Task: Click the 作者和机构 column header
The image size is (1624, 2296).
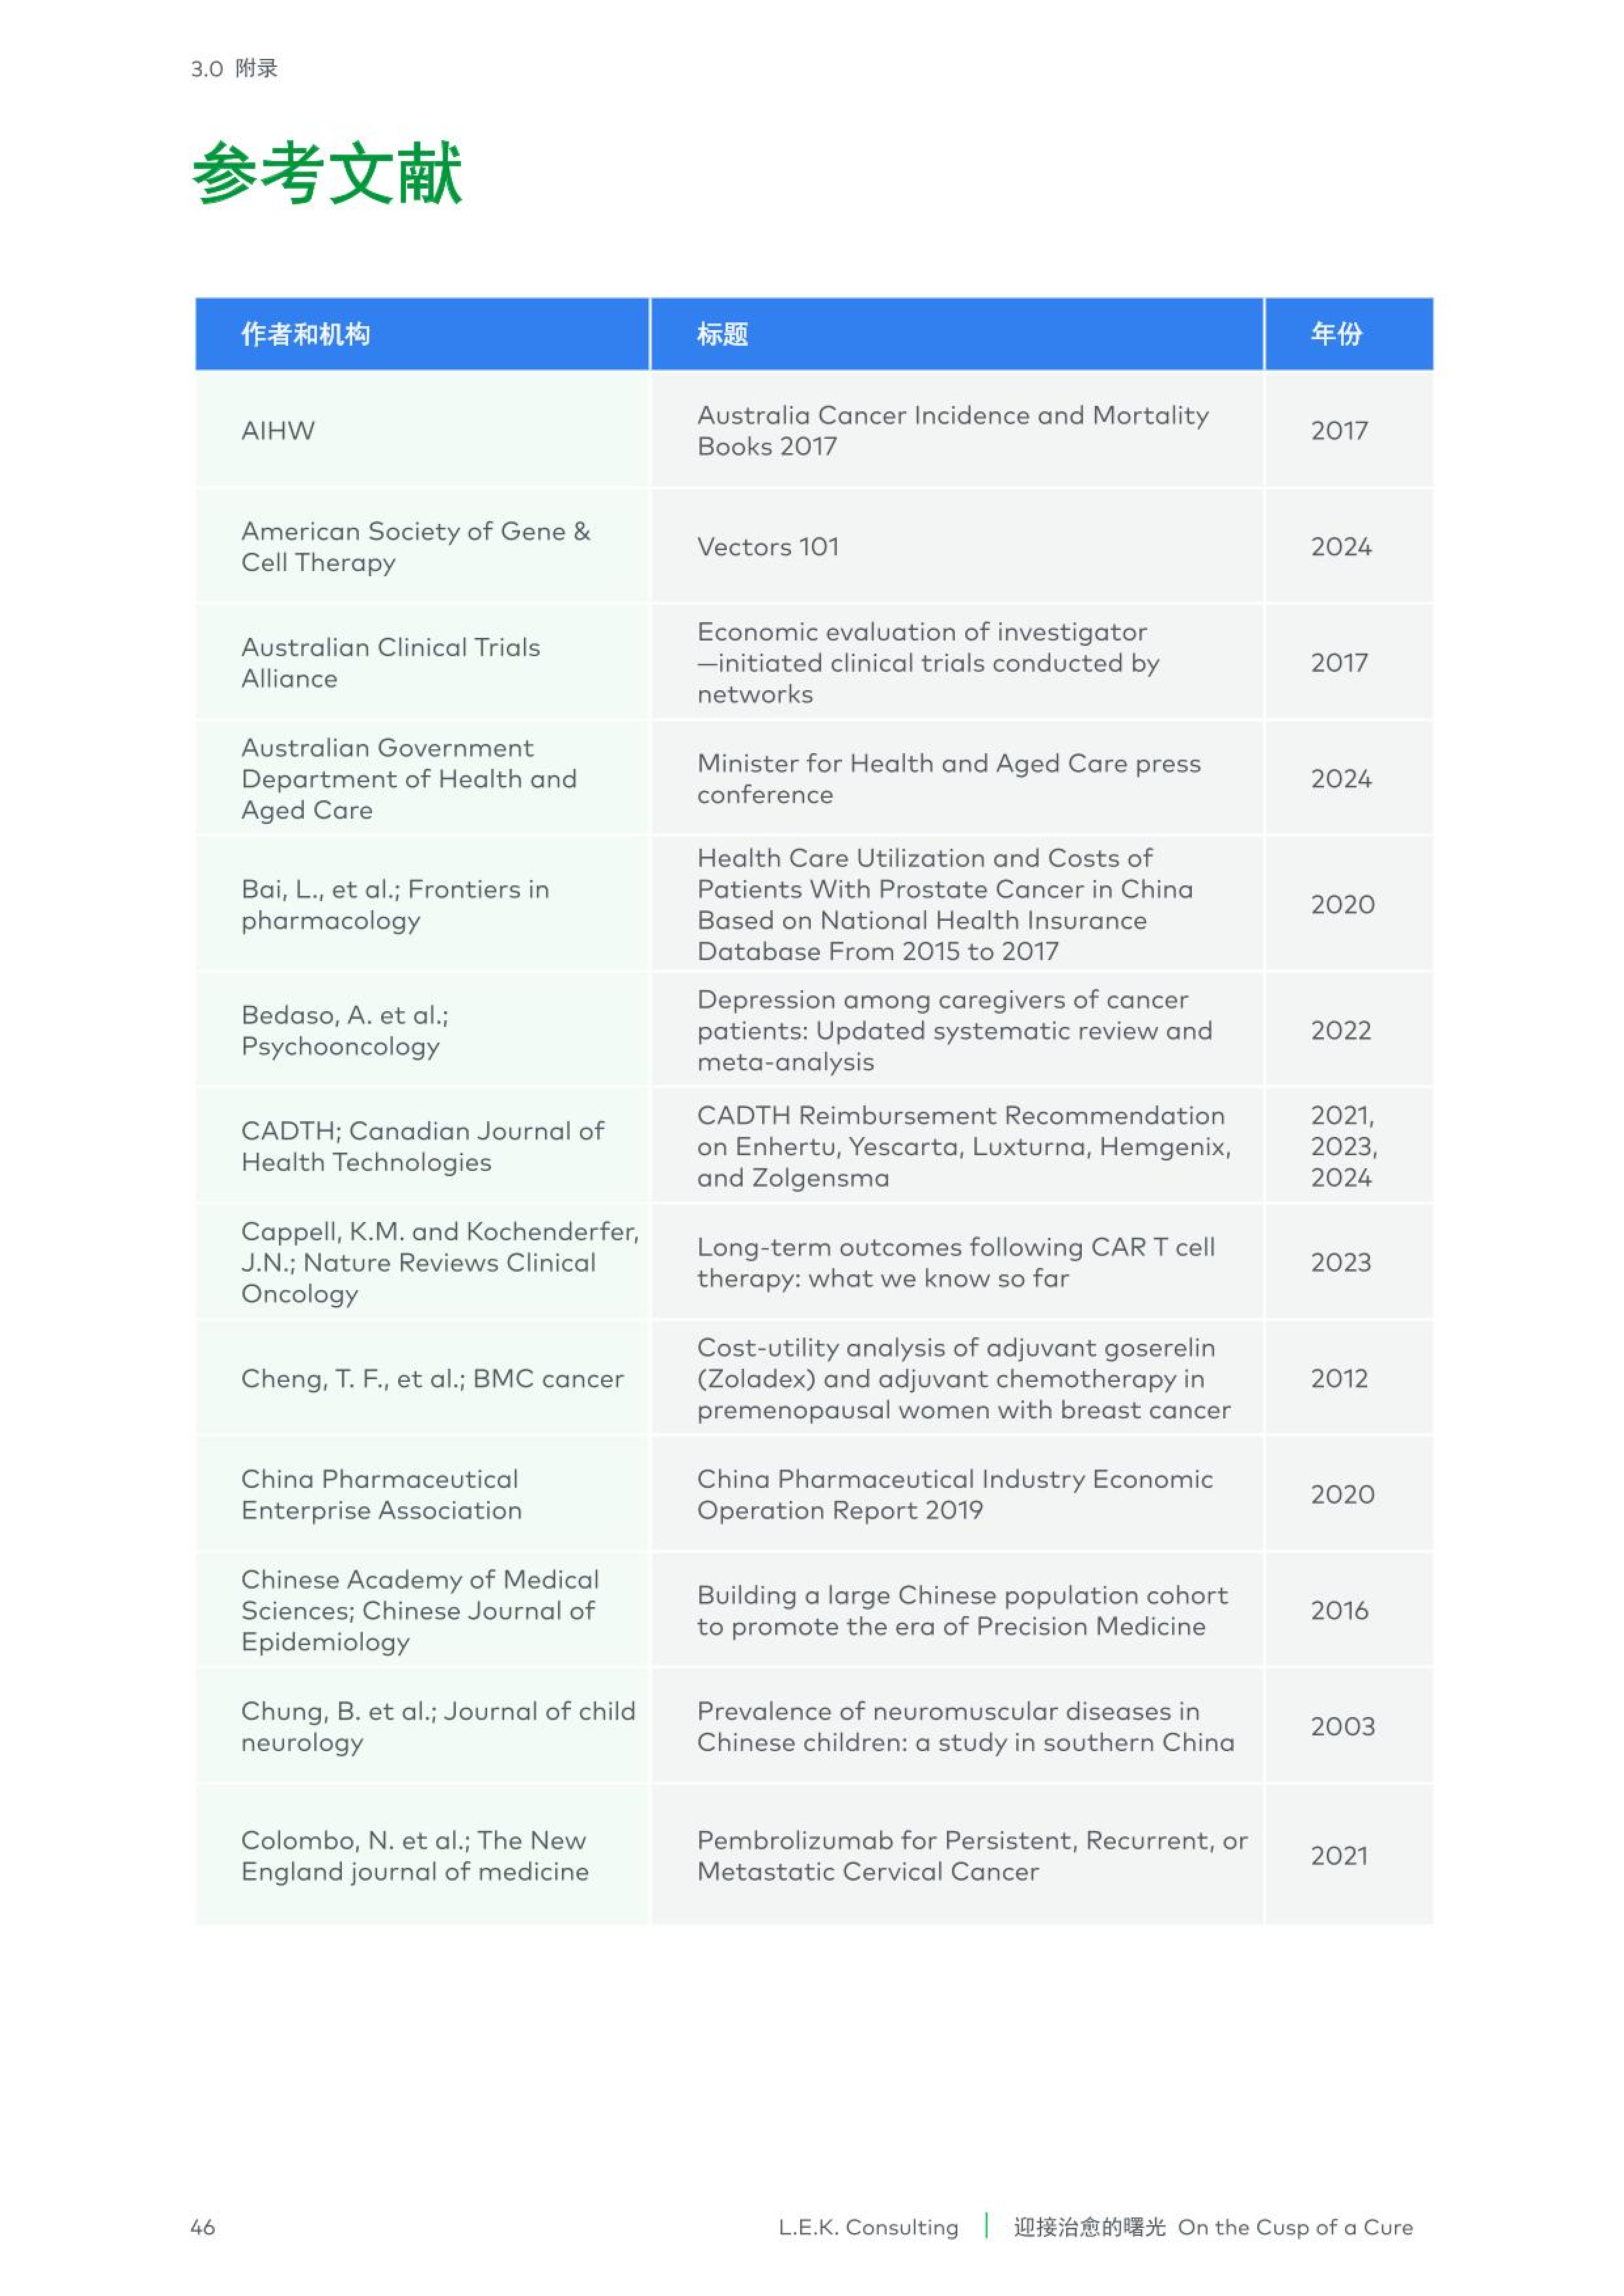Action: point(305,334)
